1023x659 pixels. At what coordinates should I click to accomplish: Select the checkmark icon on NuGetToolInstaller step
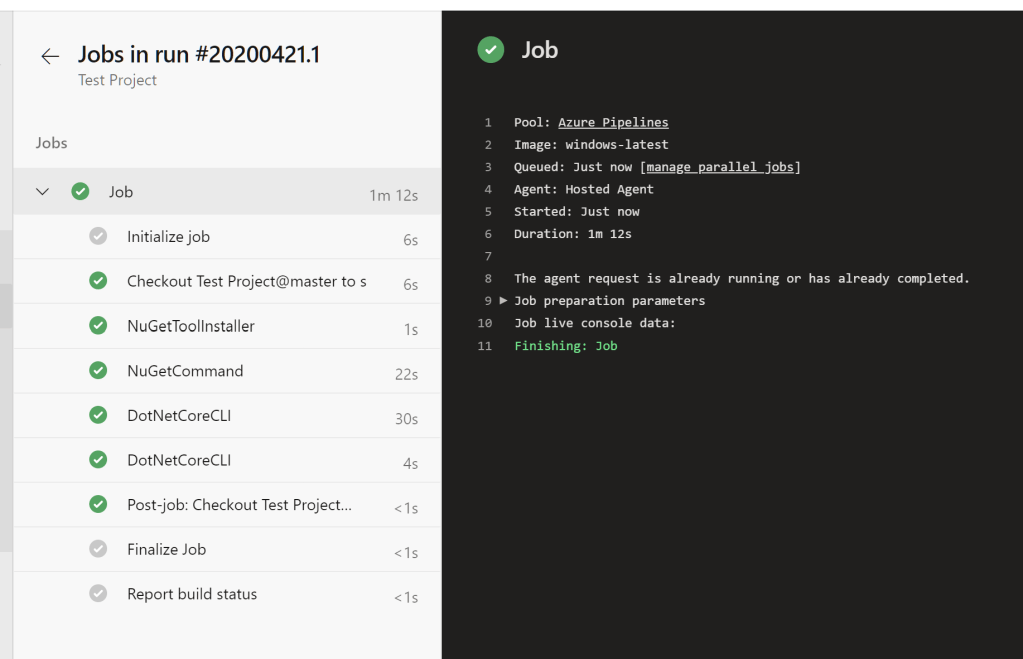pos(98,325)
